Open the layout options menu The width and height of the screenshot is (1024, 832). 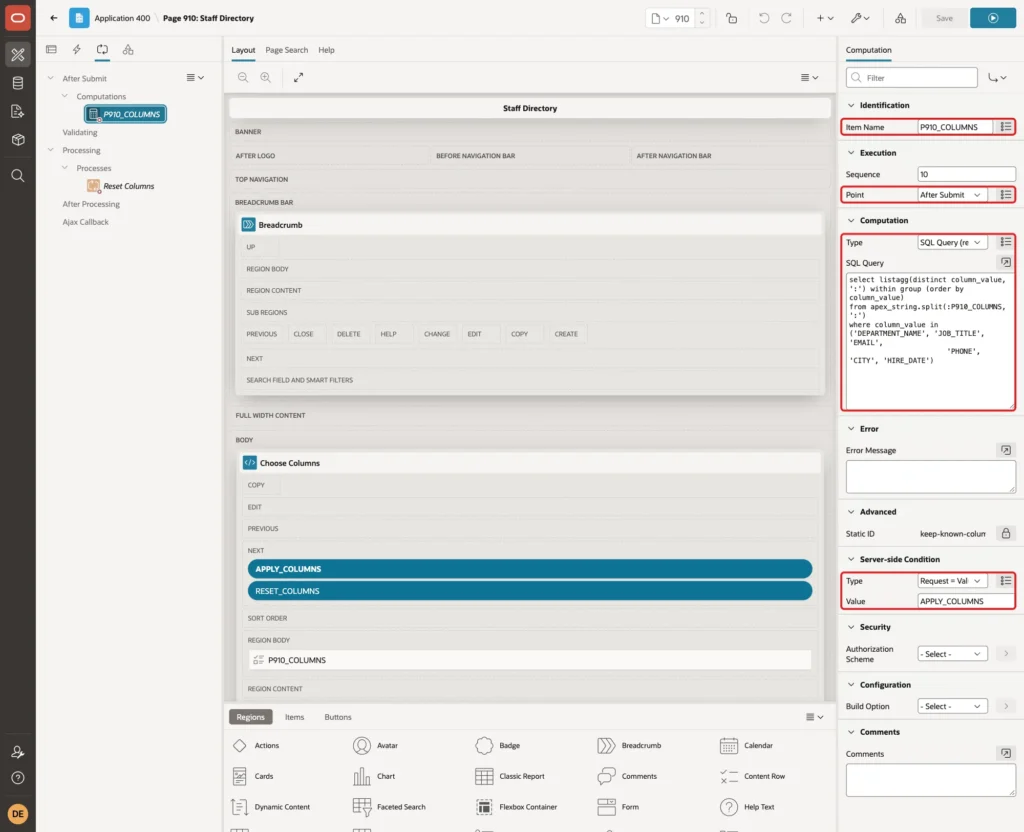pyautogui.click(x=809, y=77)
